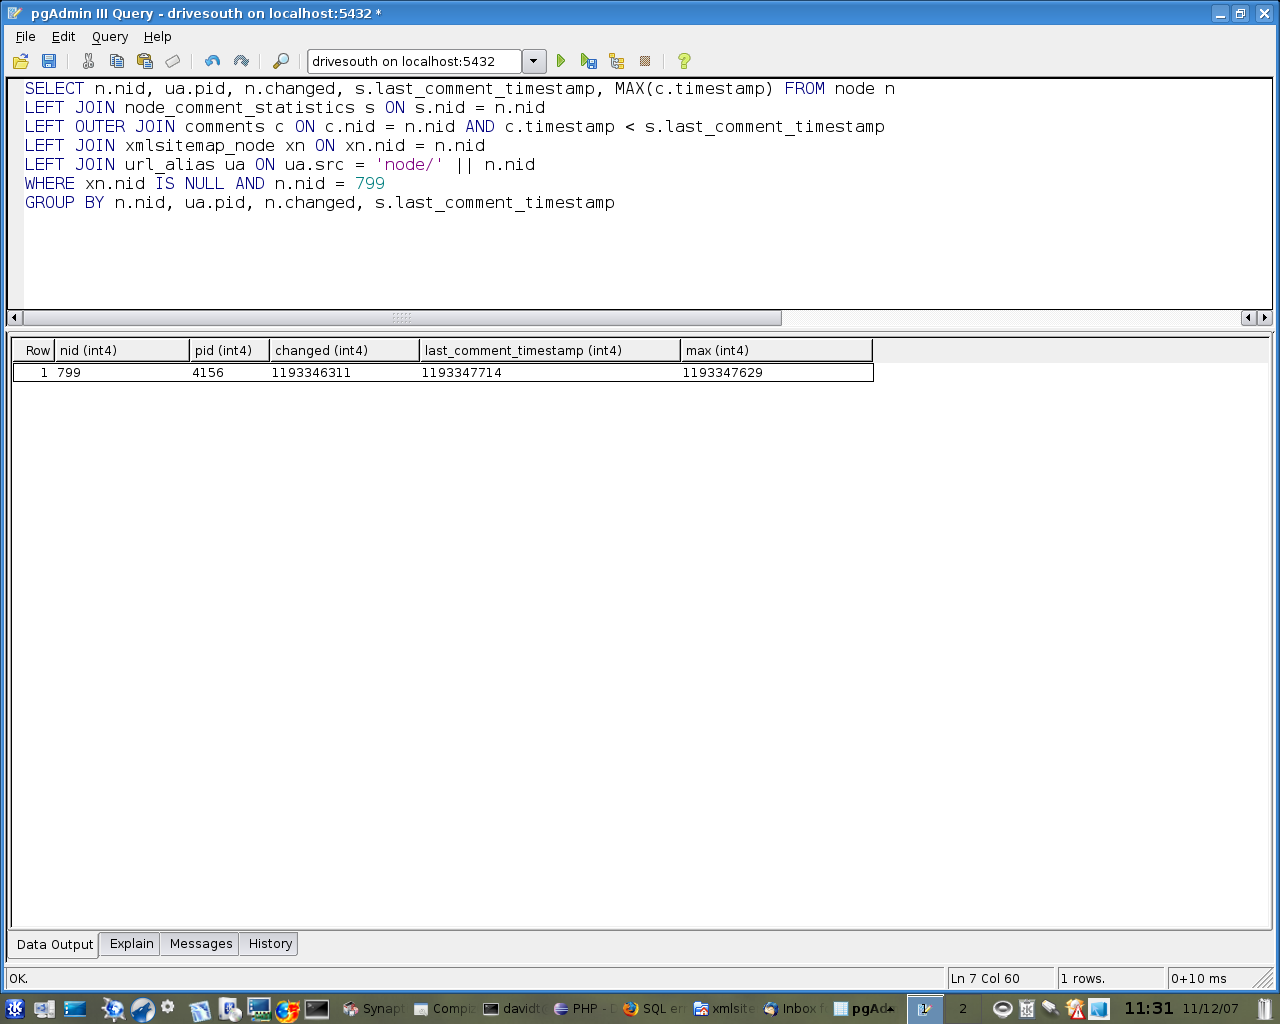Image resolution: width=1280 pixels, height=1024 pixels.
Task: Select the max cell value 1193347629
Action: coord(776,372)
